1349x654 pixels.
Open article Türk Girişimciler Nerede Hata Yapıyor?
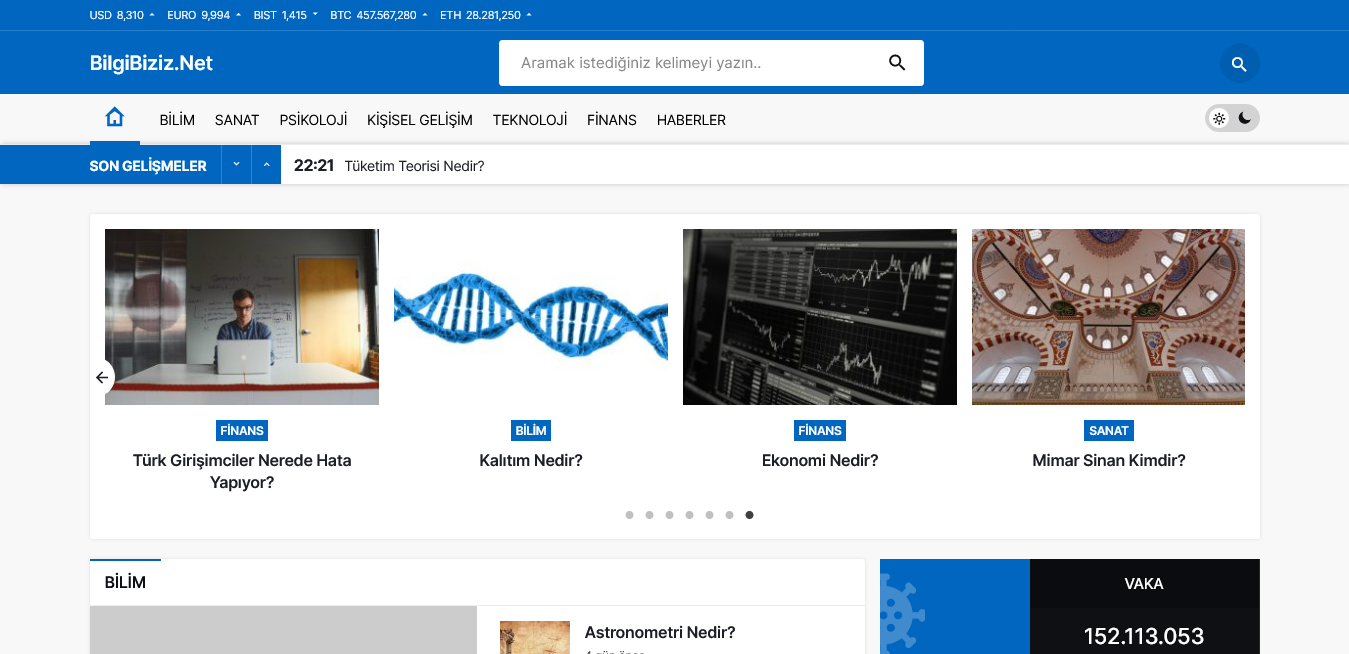242,471
